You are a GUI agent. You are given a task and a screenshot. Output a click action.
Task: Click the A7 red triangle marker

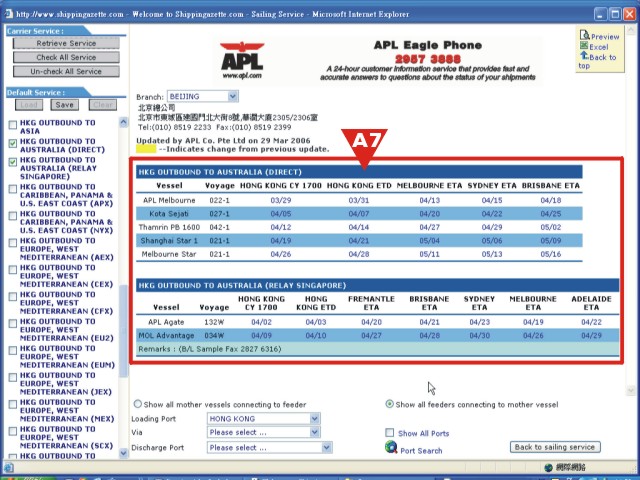click(367, 145)
